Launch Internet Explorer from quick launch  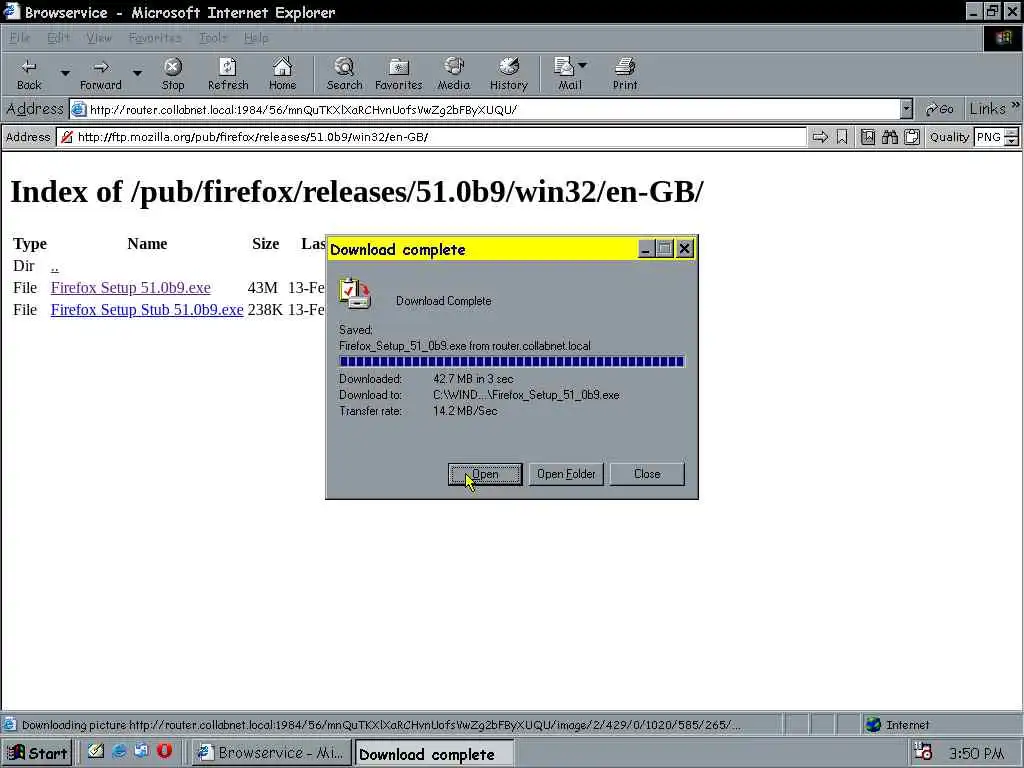tap(119, 752)
